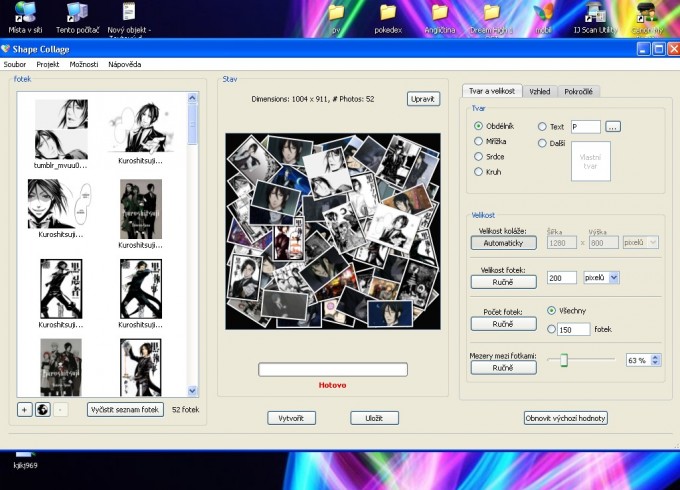Click Obnovit výchozí hodnoty button
This screenshot has height=490, width=680.
pos(565,418)
